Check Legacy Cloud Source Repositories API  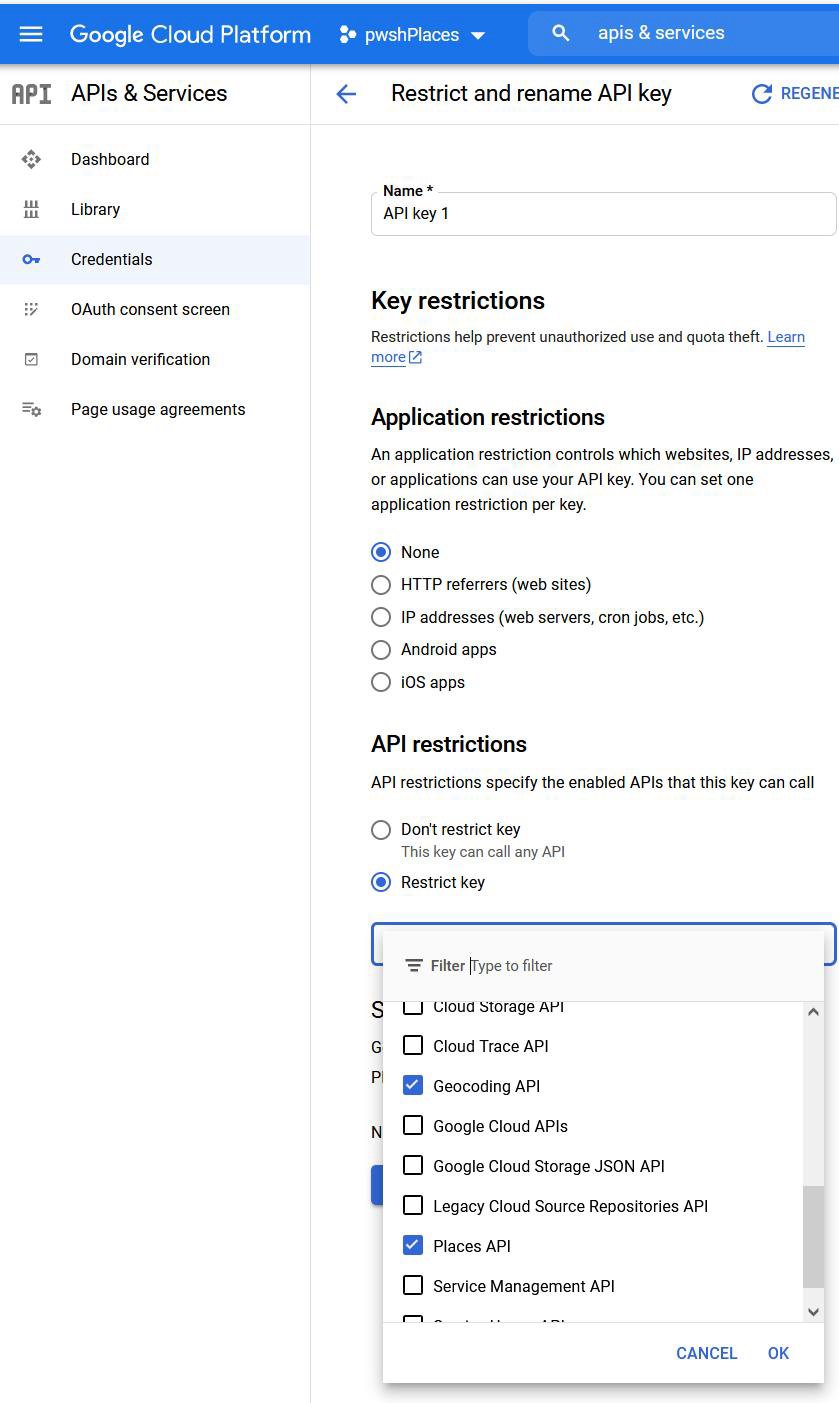(x=413, y=1206)
